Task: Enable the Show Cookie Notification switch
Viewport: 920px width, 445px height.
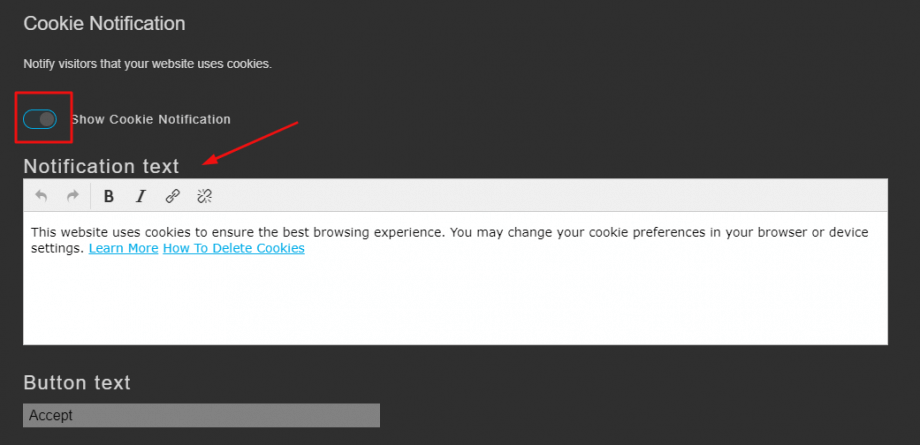Action: pos(40,119)
